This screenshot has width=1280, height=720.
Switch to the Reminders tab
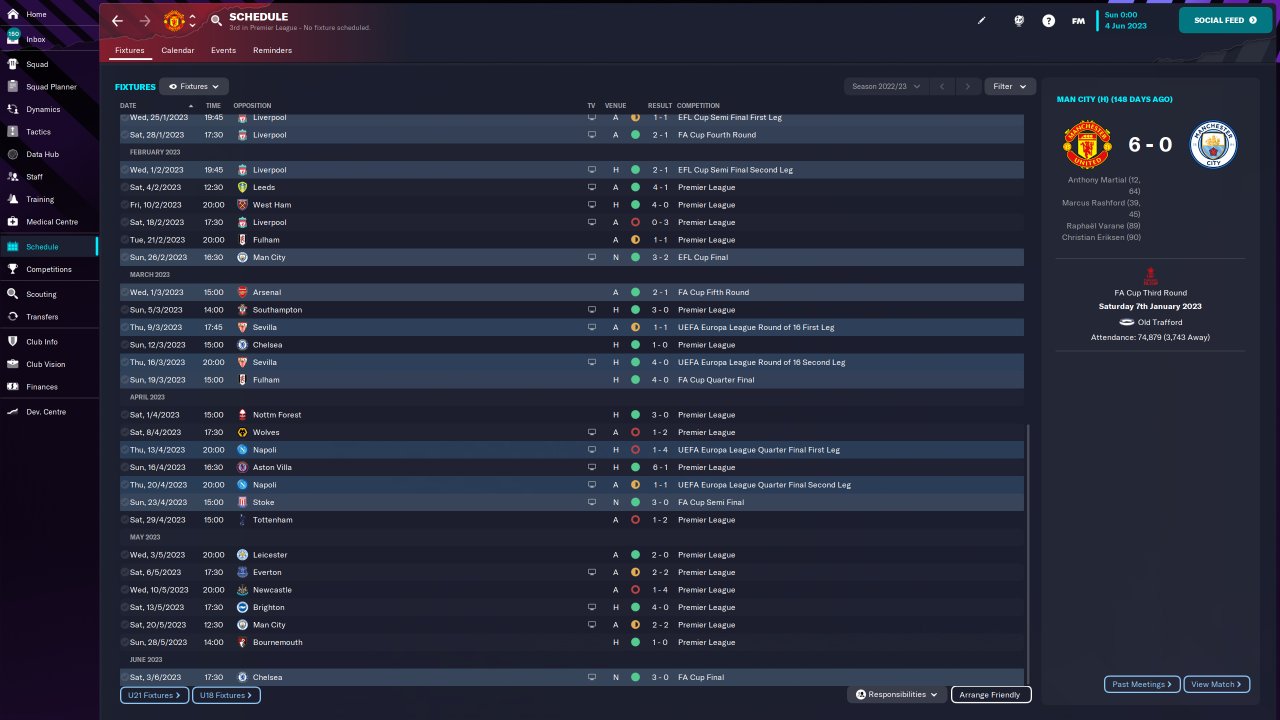[273, 50]
